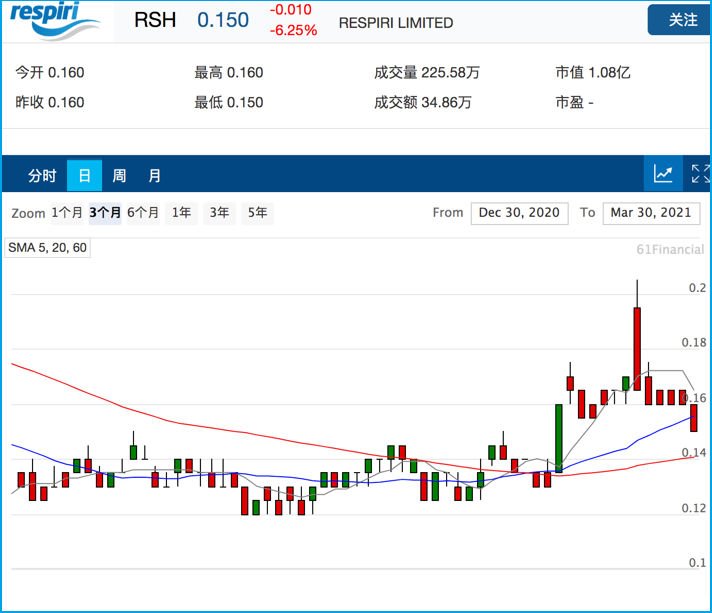Click the RSH ticker symbol
The width and height of the screenshot is (712, 613).
(x=155, y=20)
